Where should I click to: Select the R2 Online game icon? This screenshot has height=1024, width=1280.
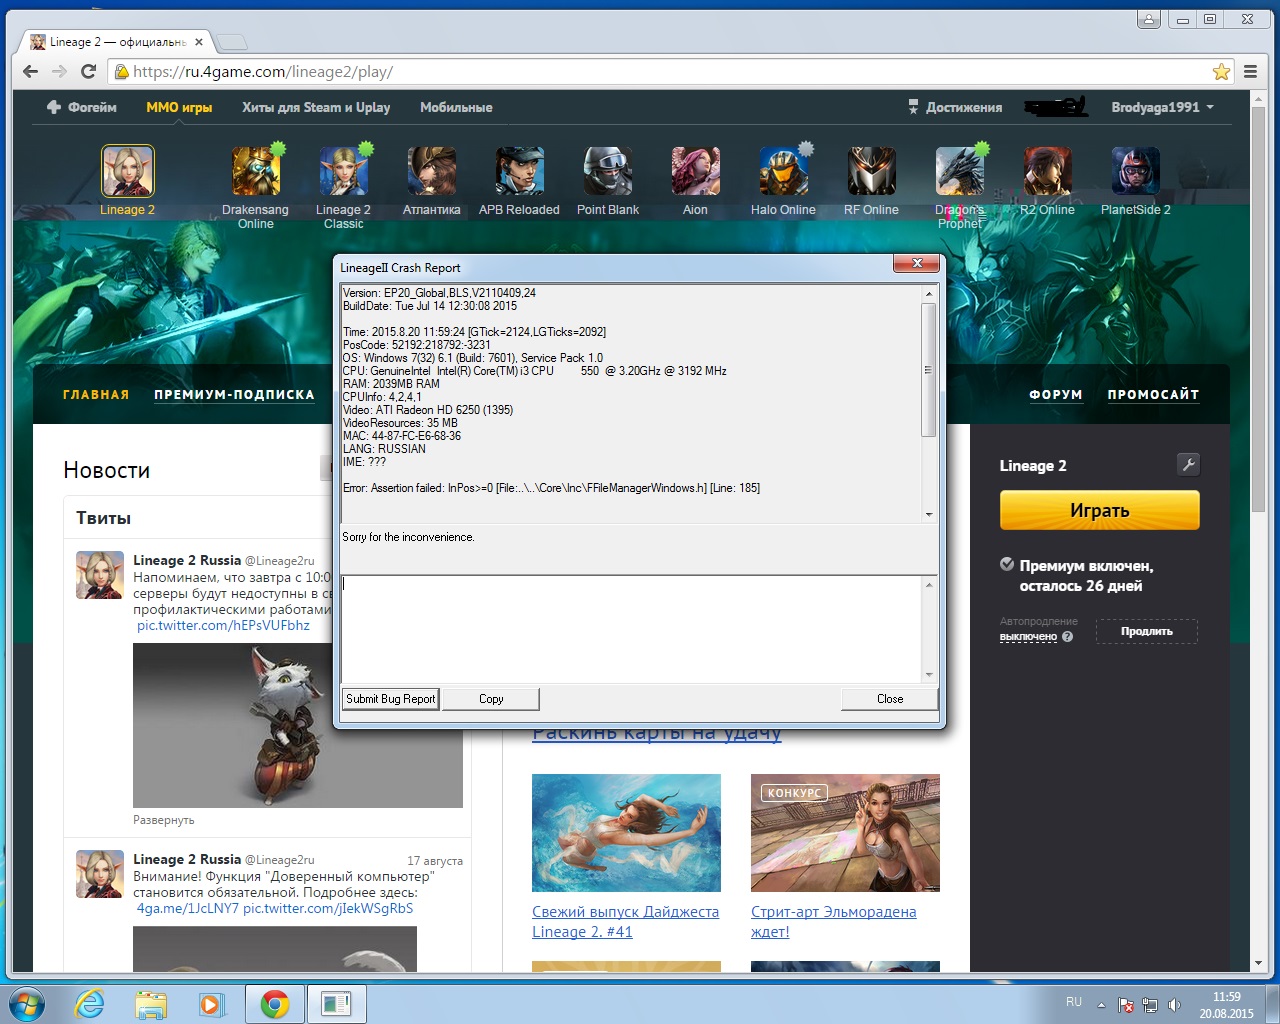click(x=1048, y=171)
